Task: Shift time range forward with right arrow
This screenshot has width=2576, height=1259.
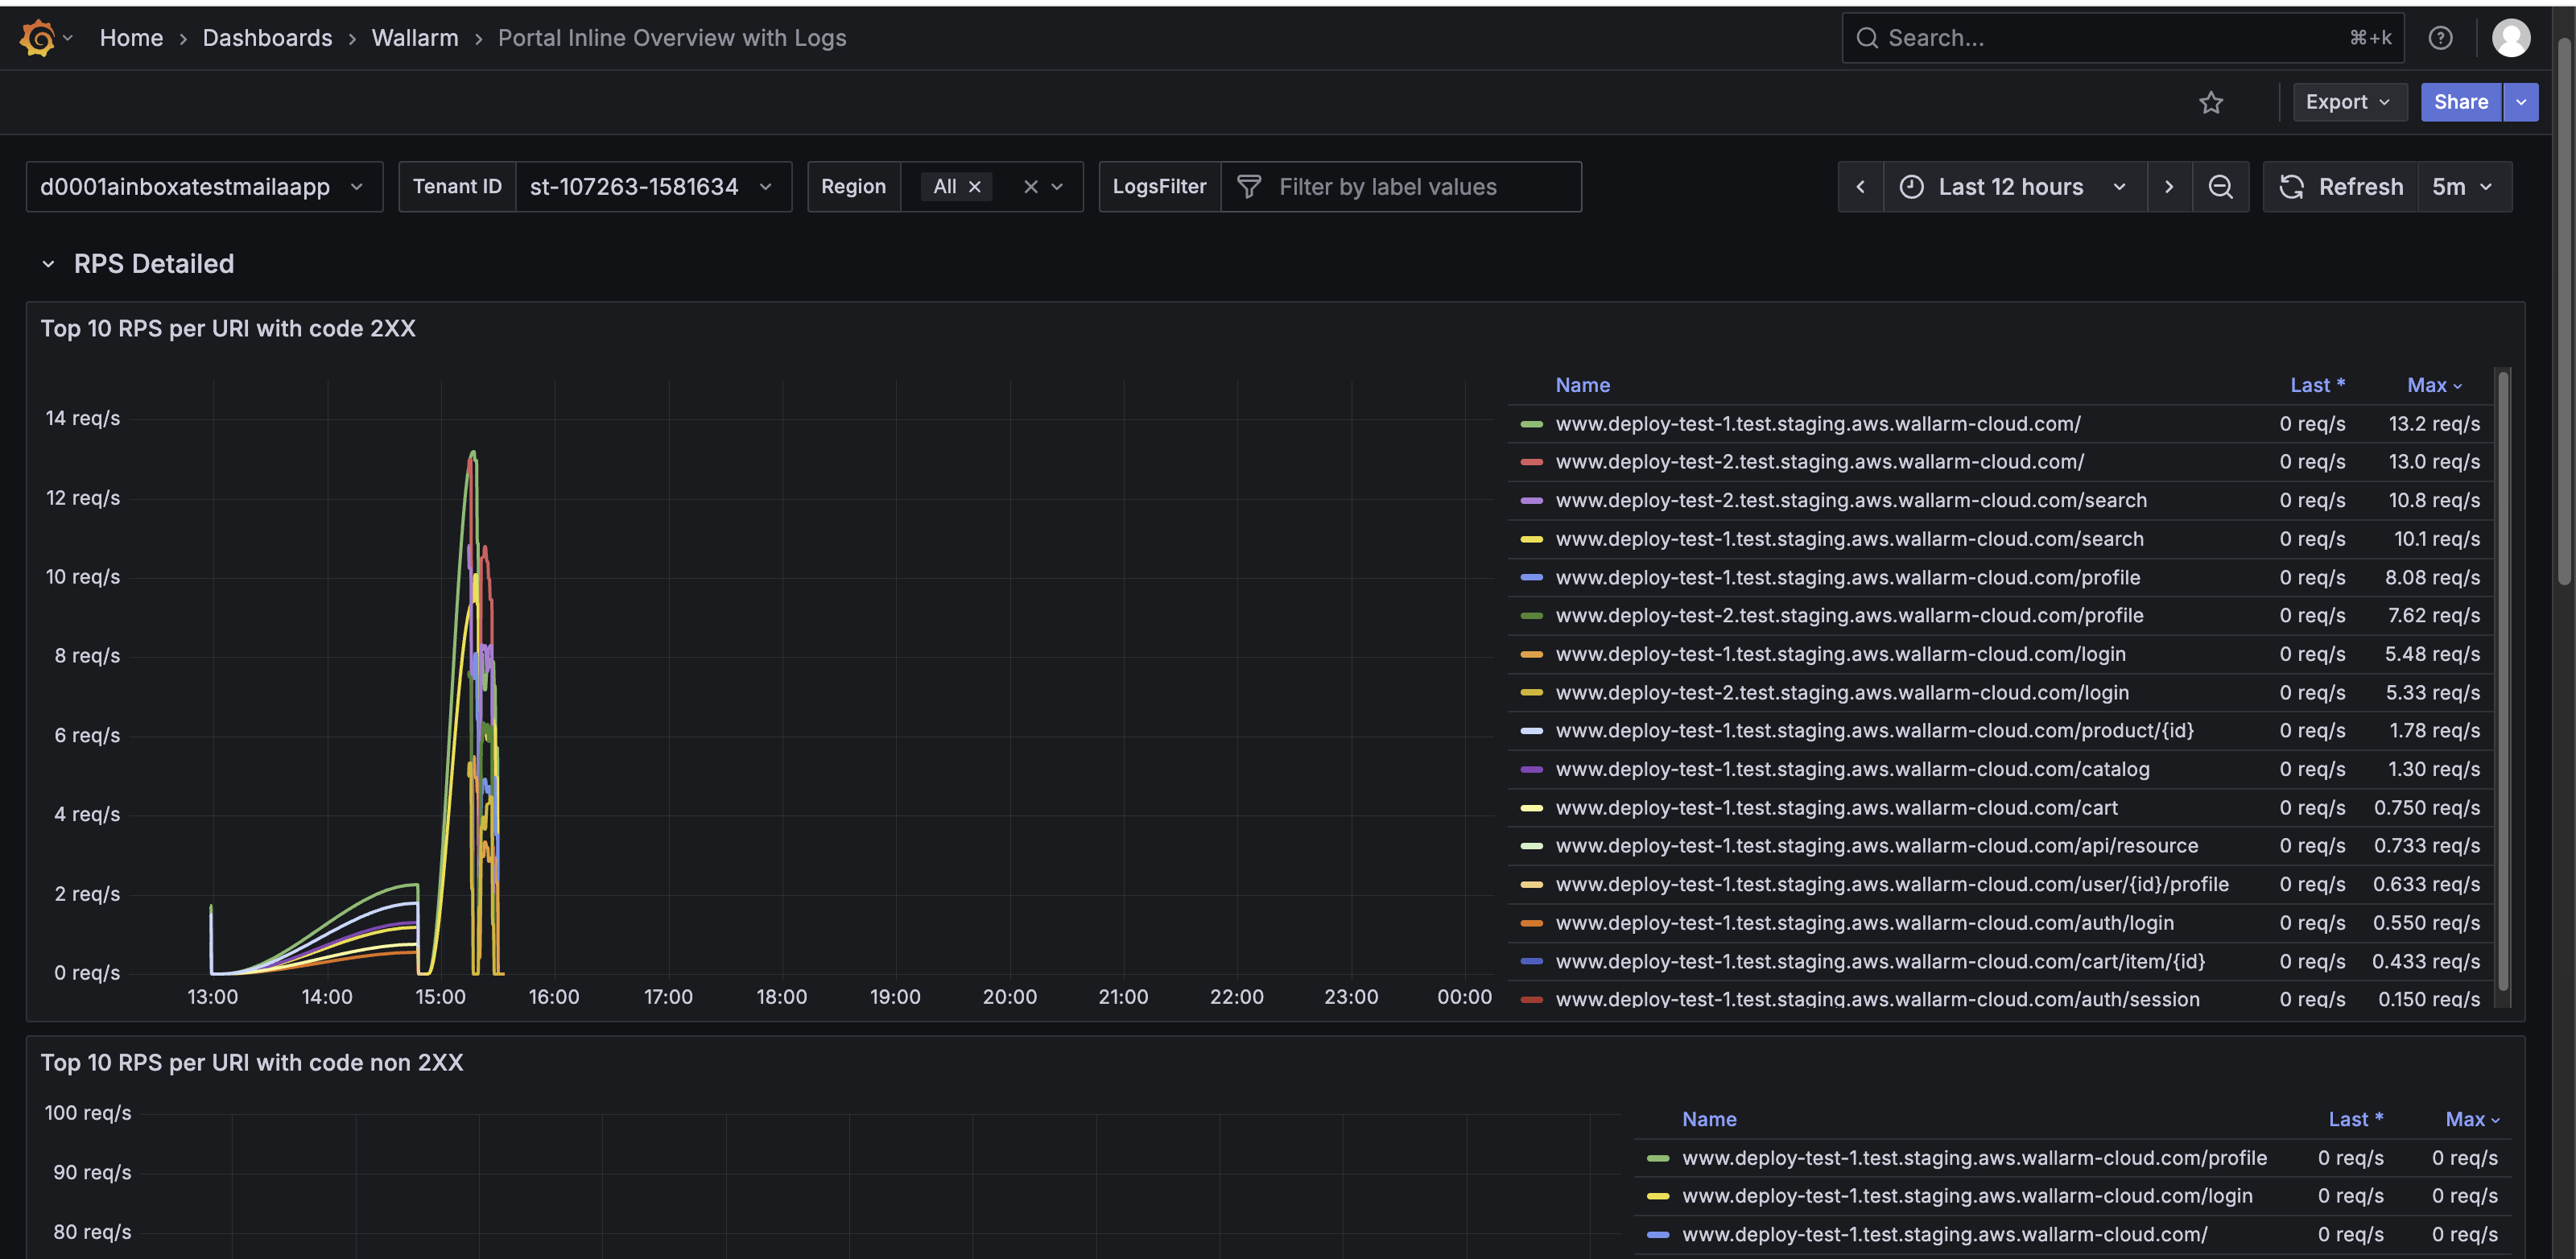Action: click(x=2168, y=187)
